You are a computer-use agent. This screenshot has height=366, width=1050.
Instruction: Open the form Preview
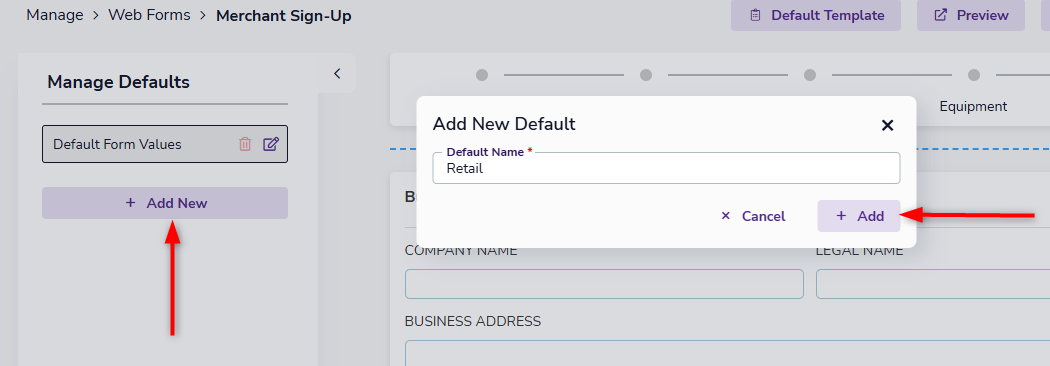click(971, 15)
